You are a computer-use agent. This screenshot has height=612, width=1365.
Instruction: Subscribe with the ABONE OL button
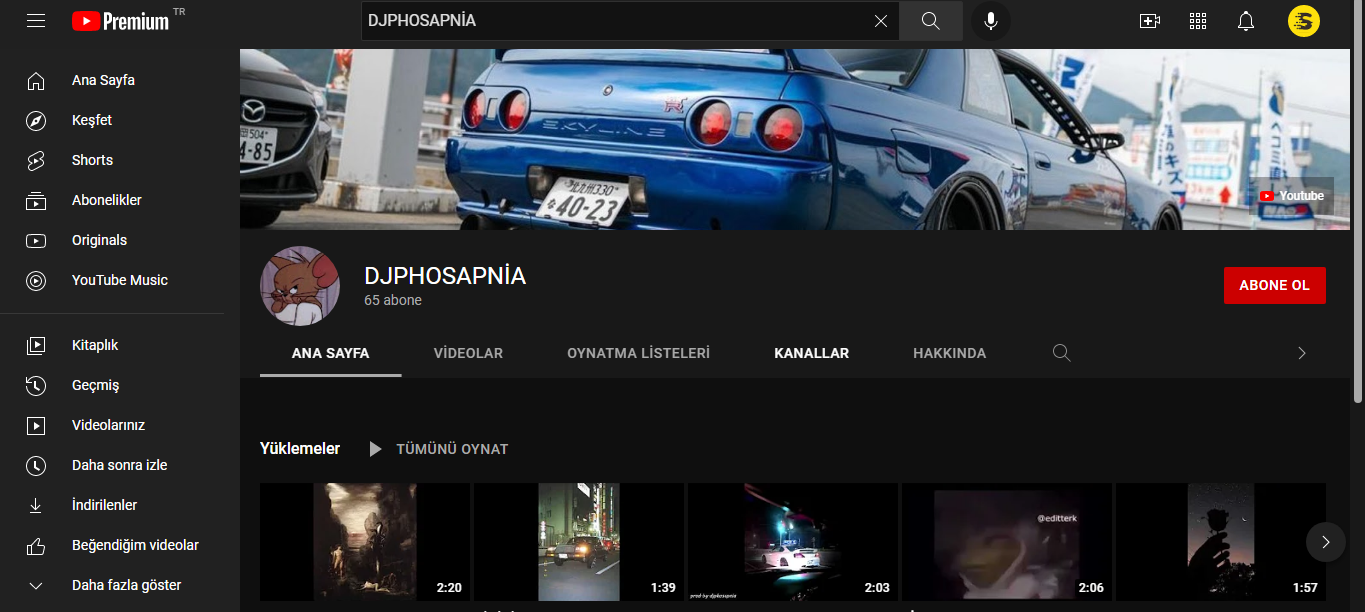(x=1274, y=285)
